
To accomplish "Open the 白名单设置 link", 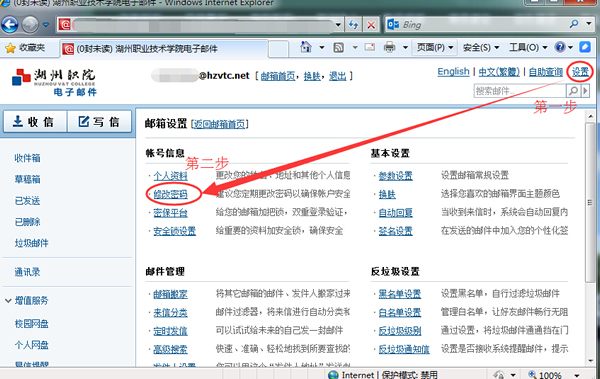I will coord(399,313).
